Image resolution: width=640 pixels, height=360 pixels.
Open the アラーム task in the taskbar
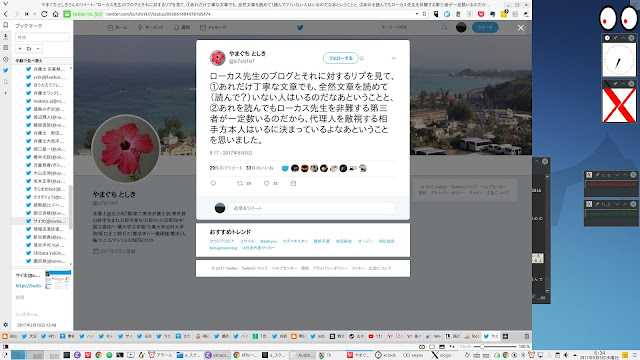coord(160,355)
